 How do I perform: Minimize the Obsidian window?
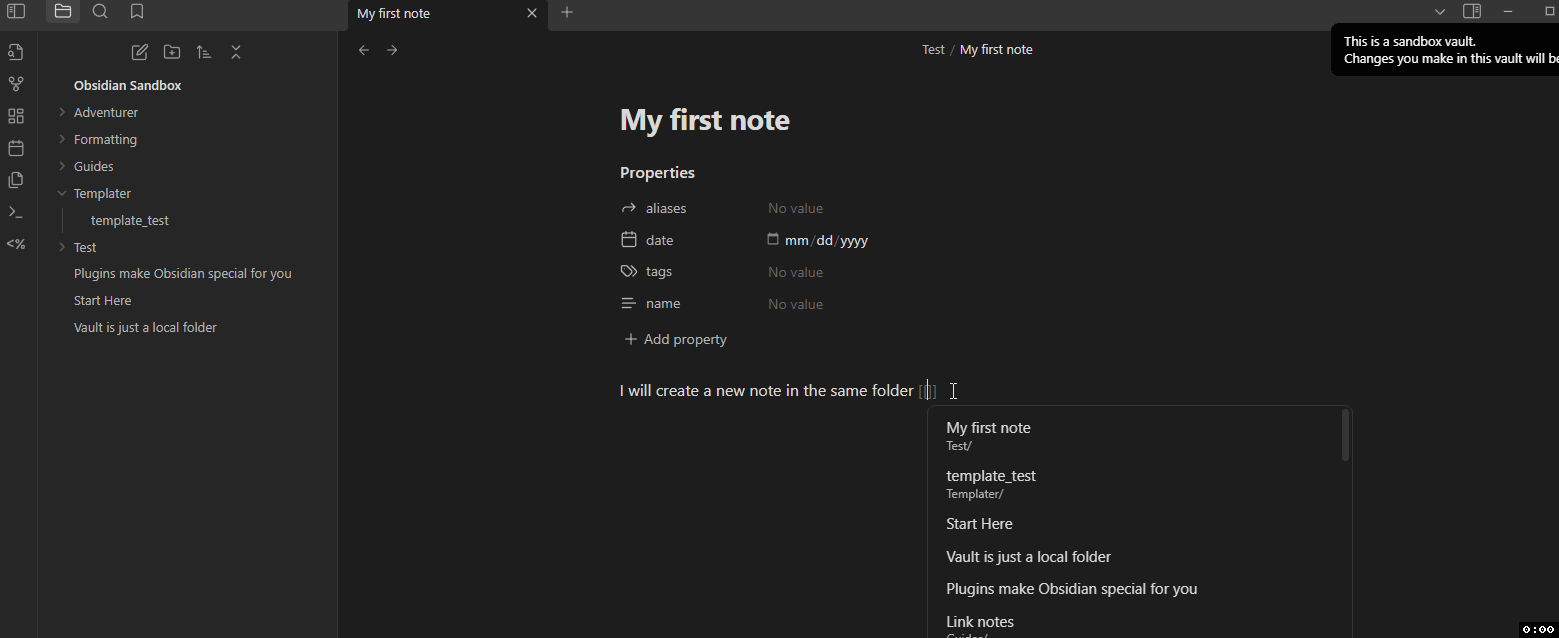1508,12
